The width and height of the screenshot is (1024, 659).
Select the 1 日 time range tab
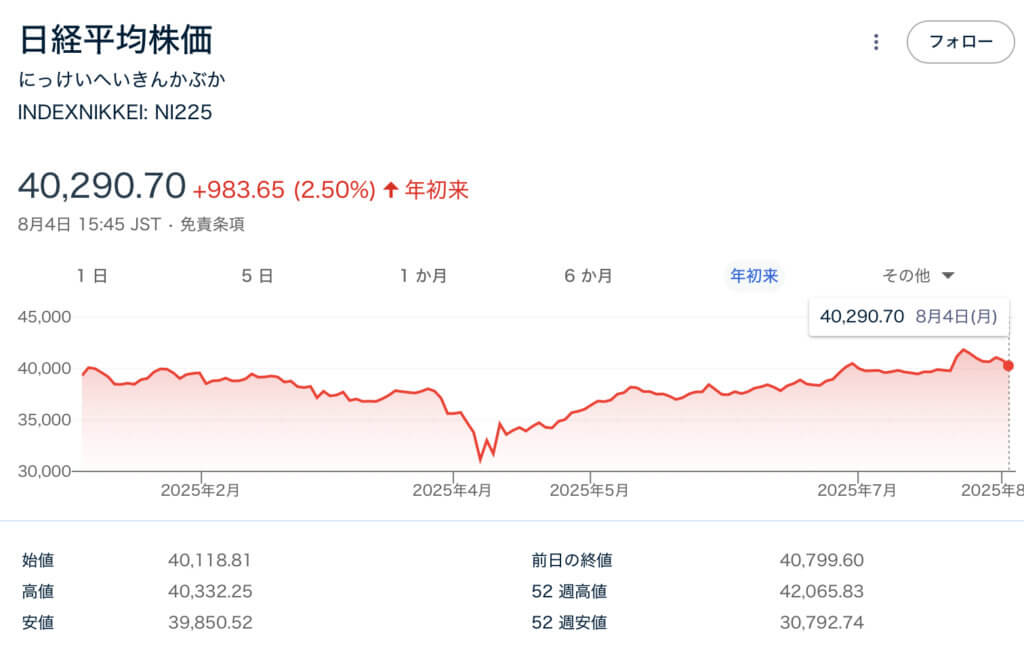[x=92, y=276]
